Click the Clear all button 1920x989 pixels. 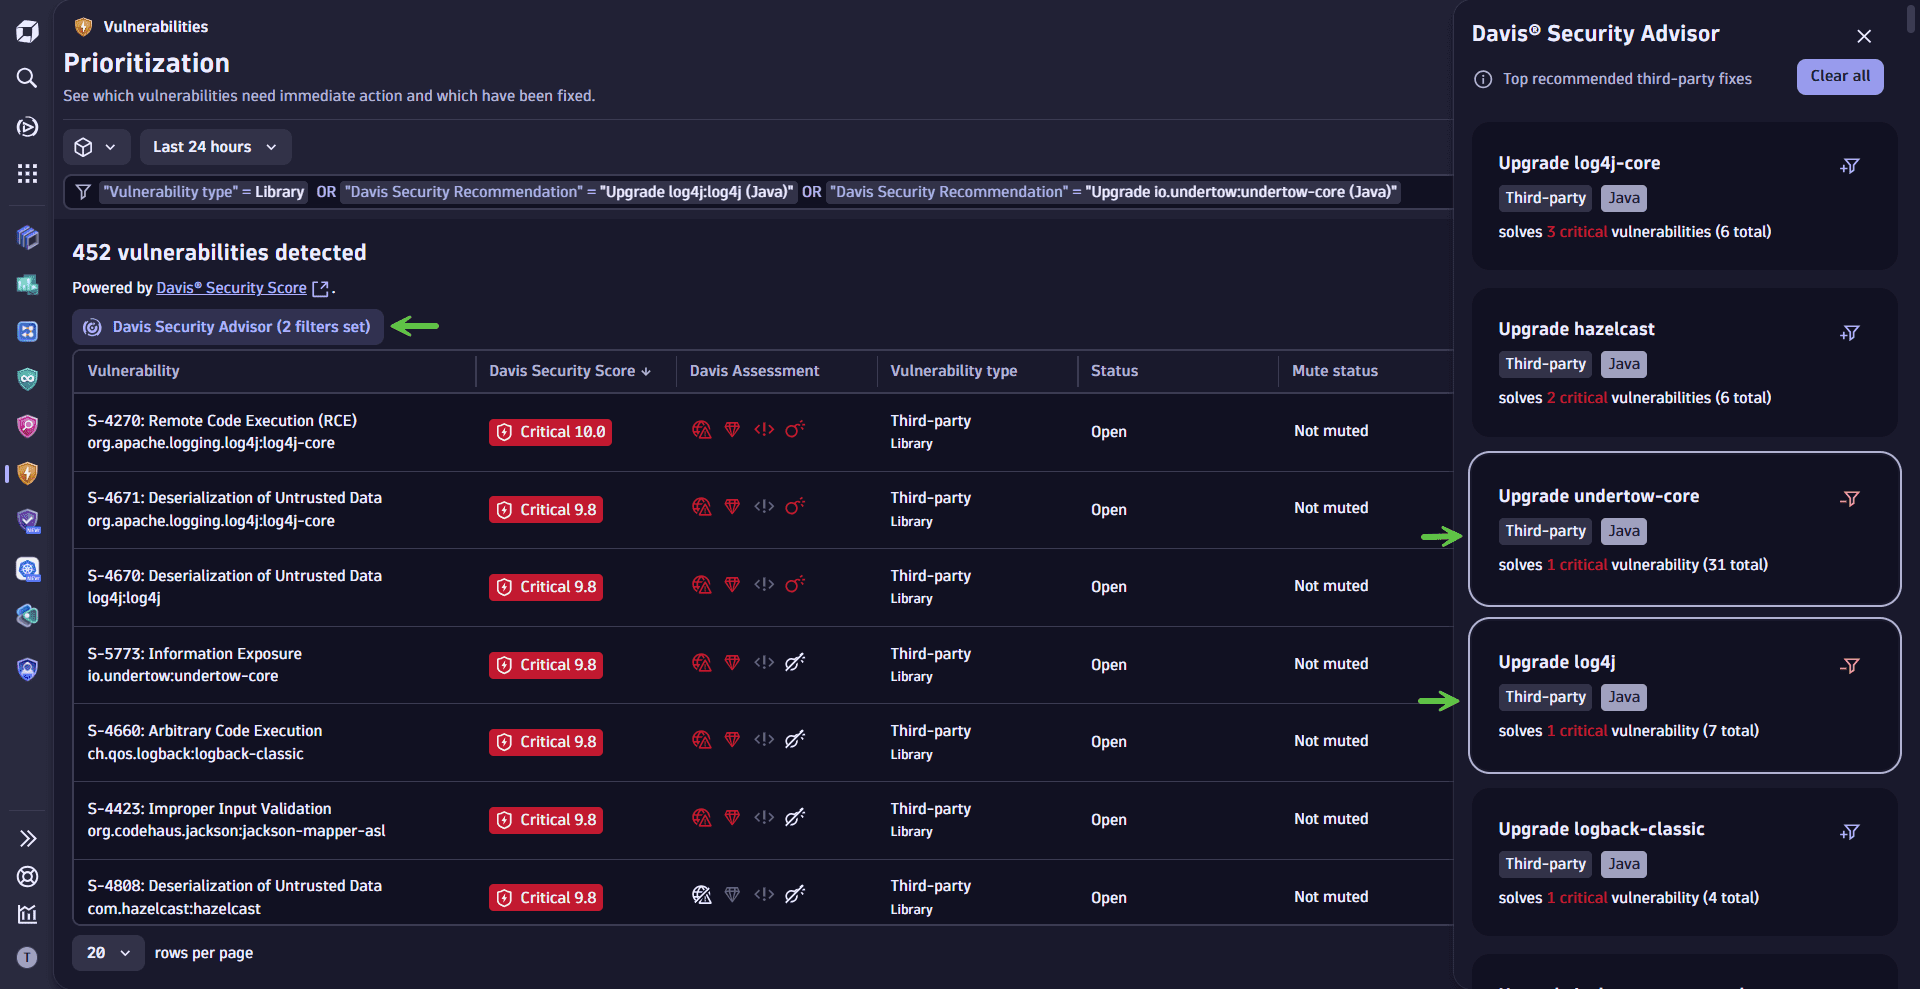(1840, 77)
